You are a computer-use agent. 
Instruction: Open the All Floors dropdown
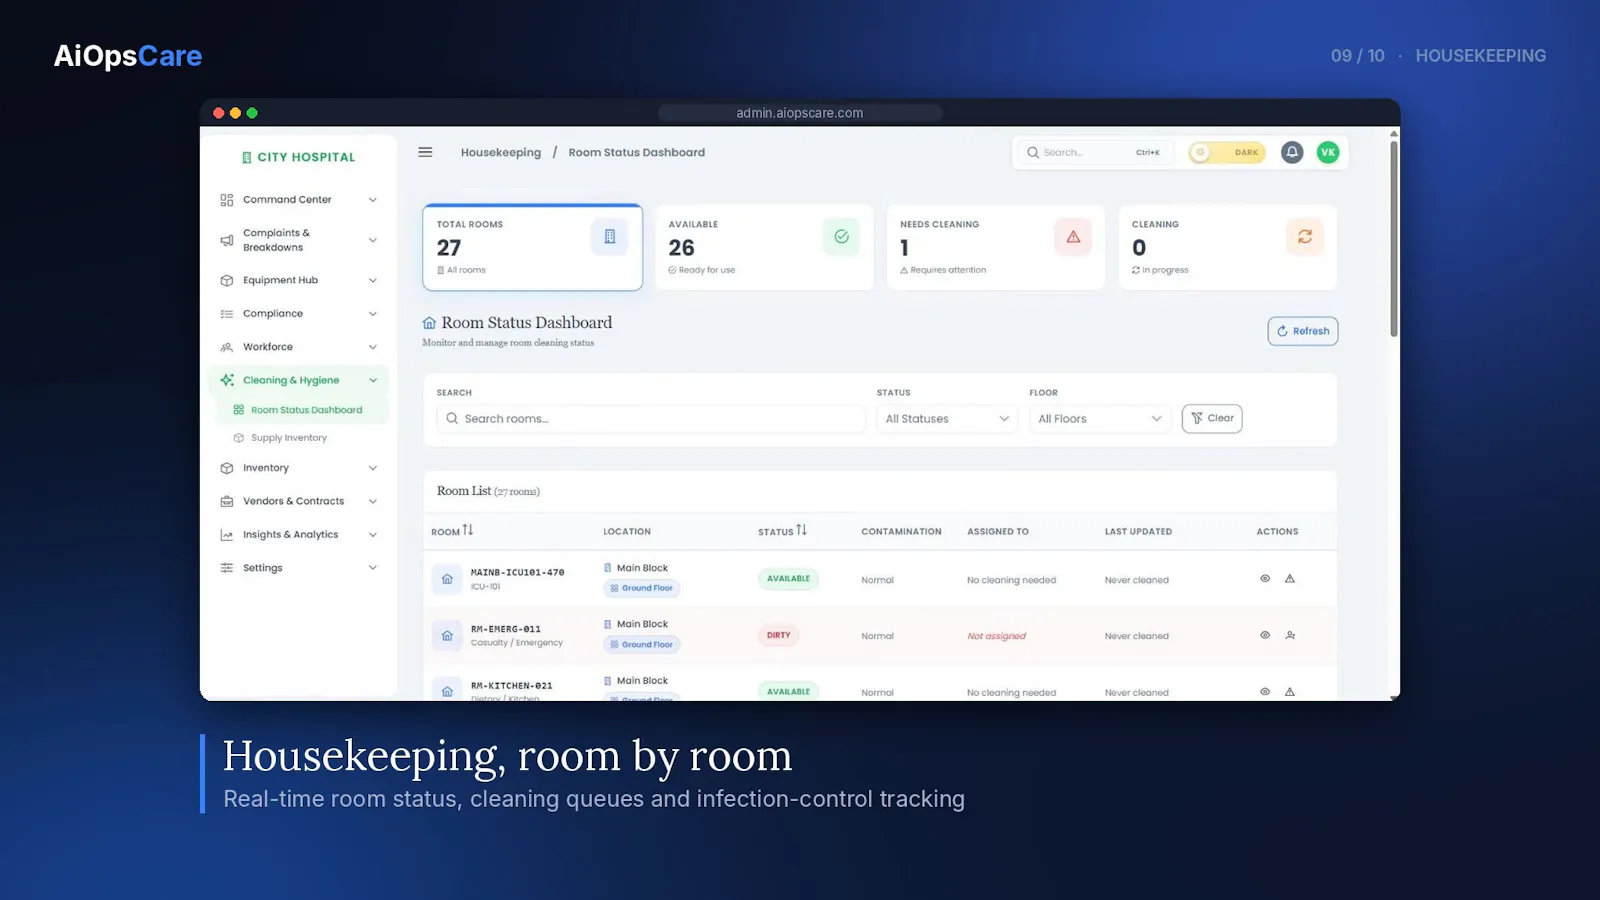click(1100, 419)
